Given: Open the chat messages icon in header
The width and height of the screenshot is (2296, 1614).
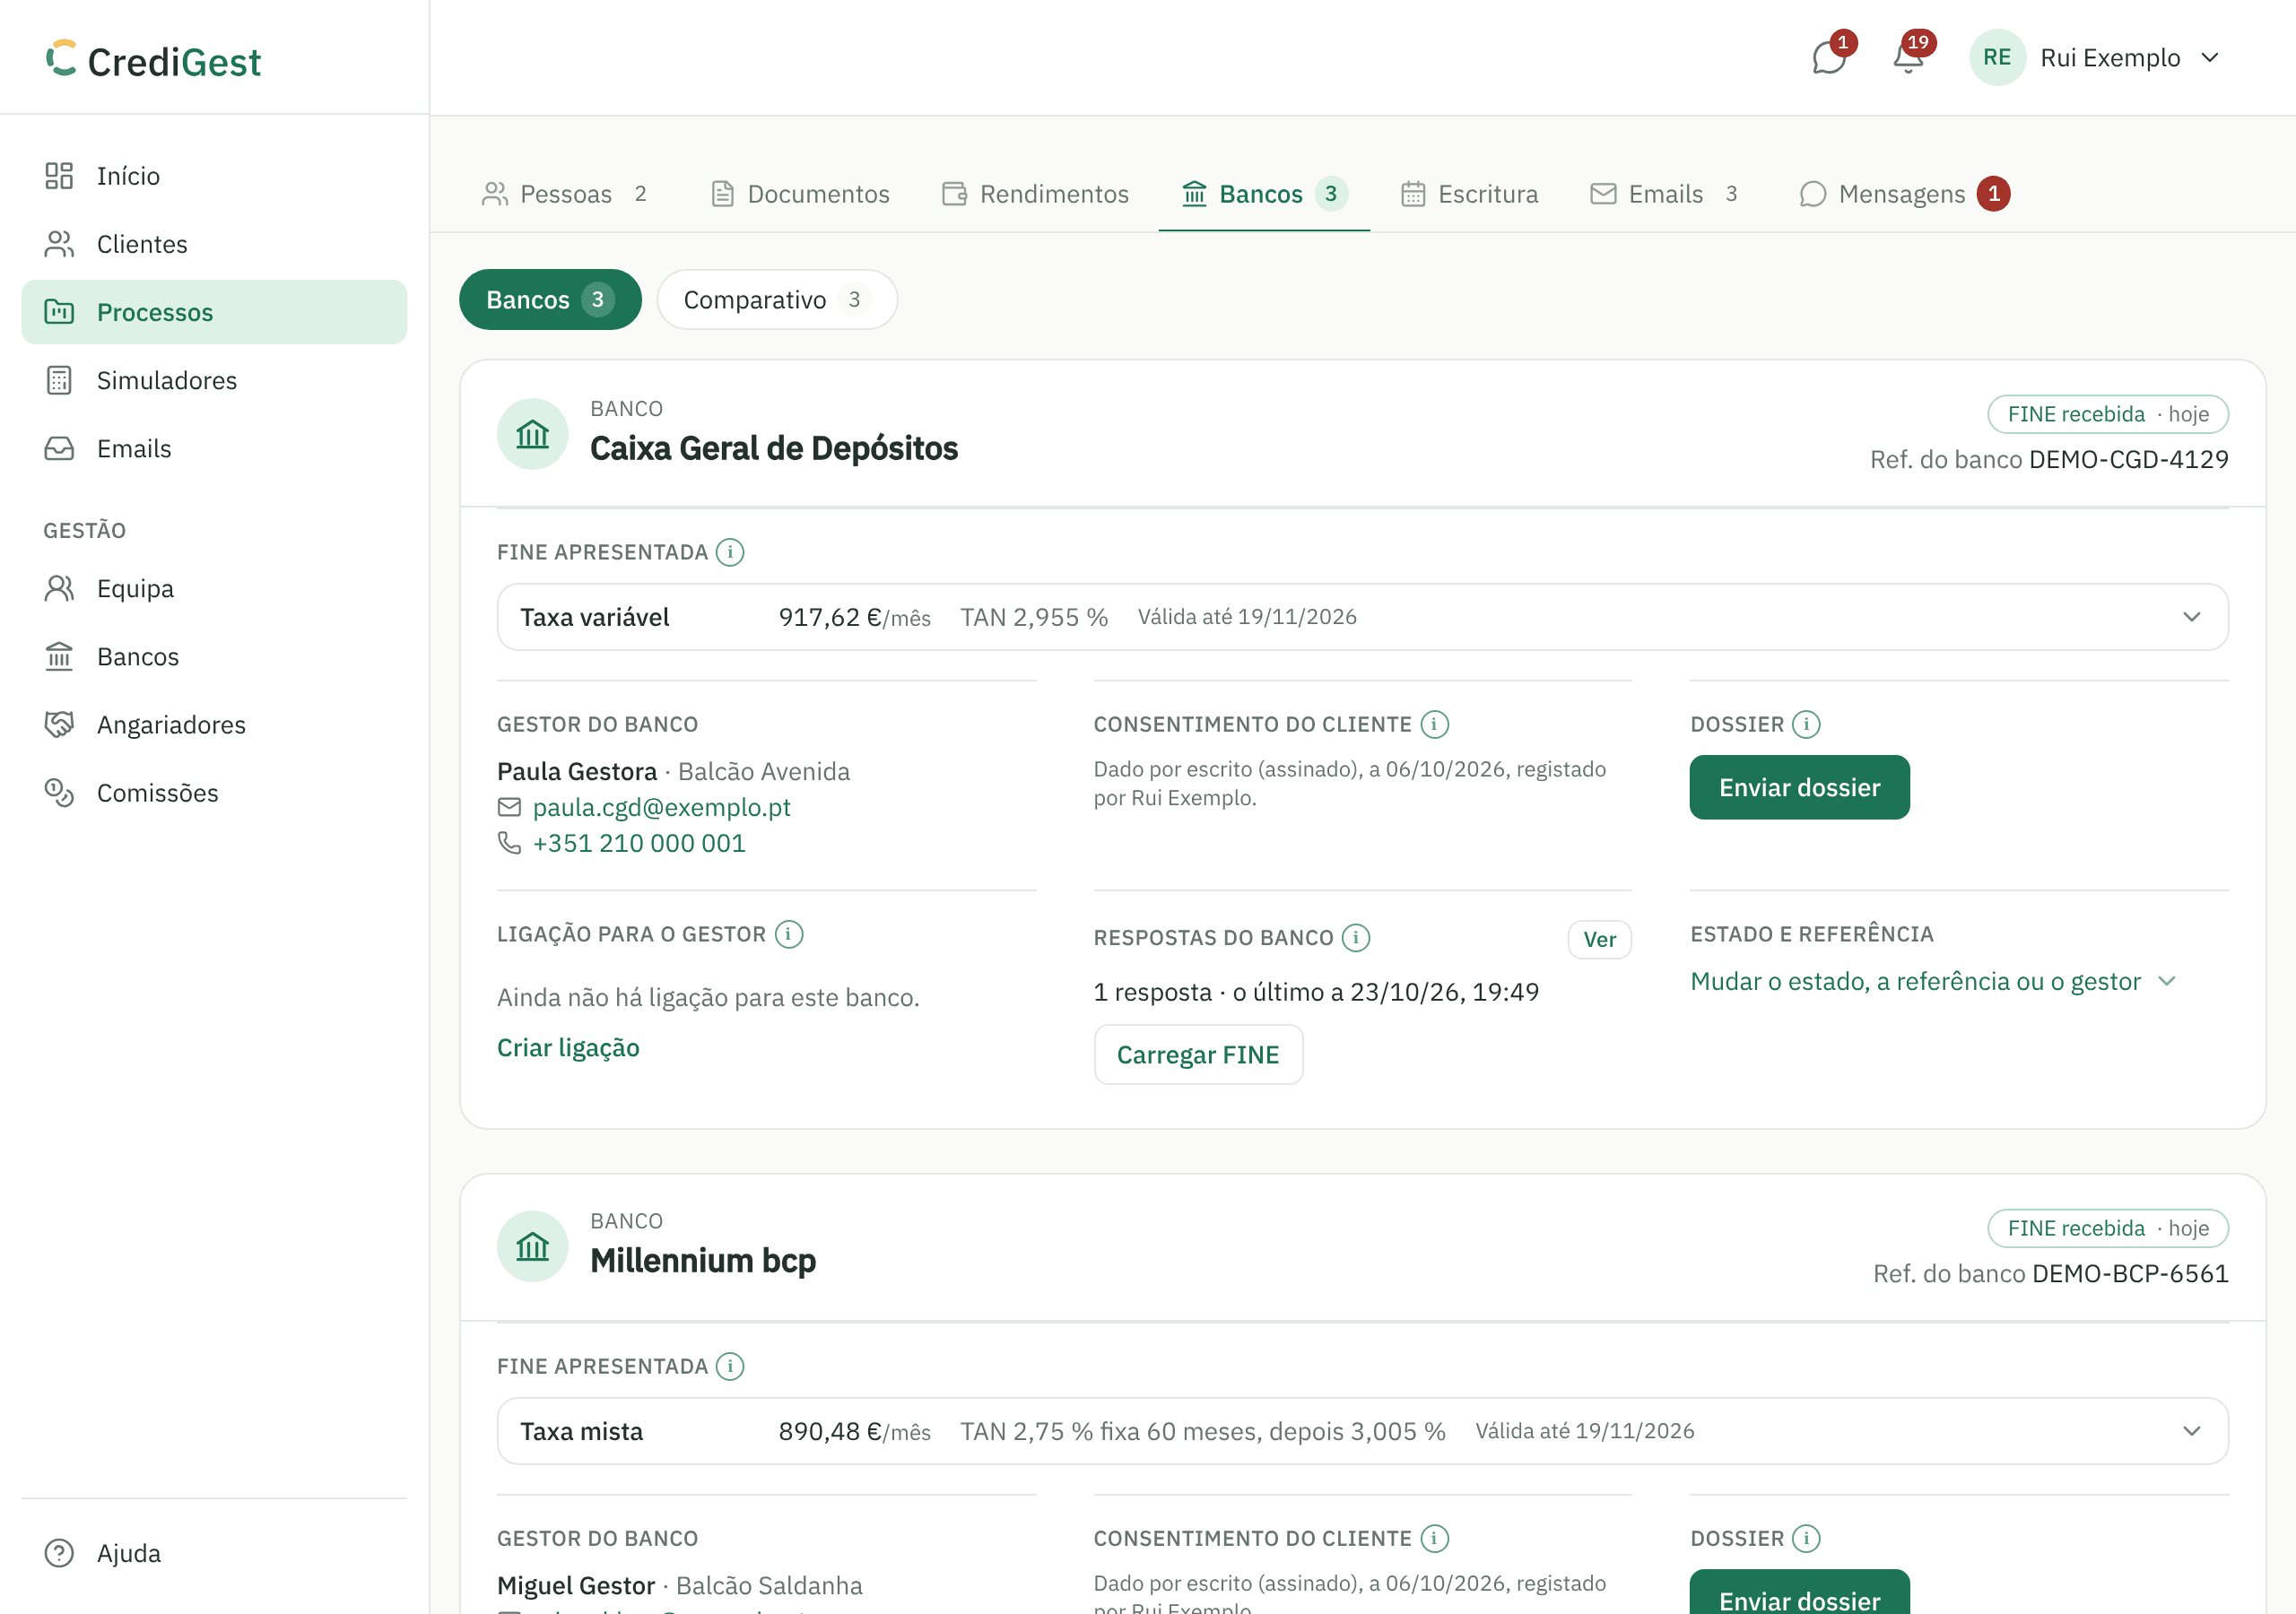Looking at the screenshot, I should (1829, 58).
